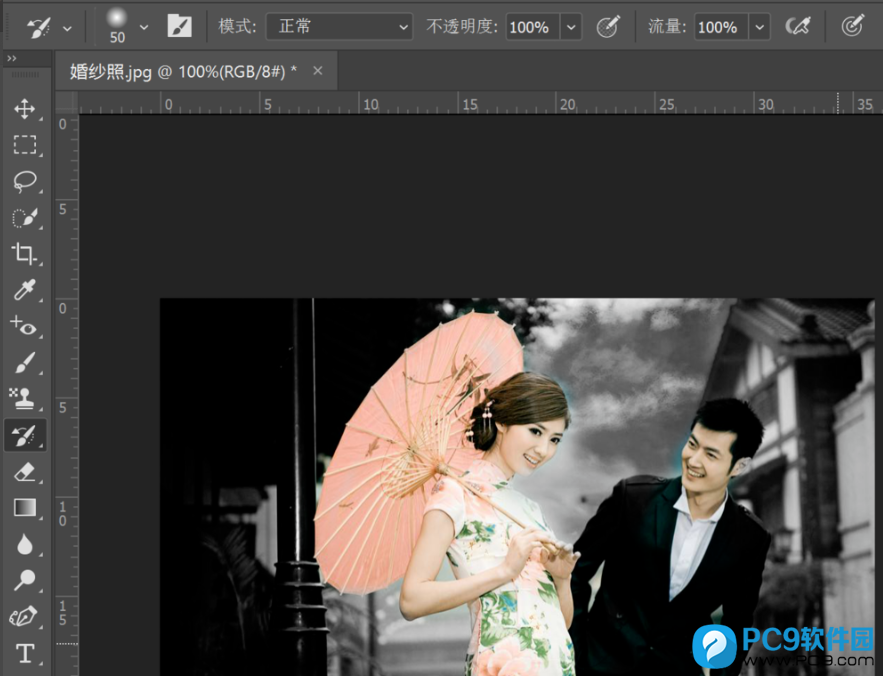Image resolution: width=883 pixels, height=676 pixels.
Task: Select the History Brush tool in the toolbar
Action: (25, 435)
